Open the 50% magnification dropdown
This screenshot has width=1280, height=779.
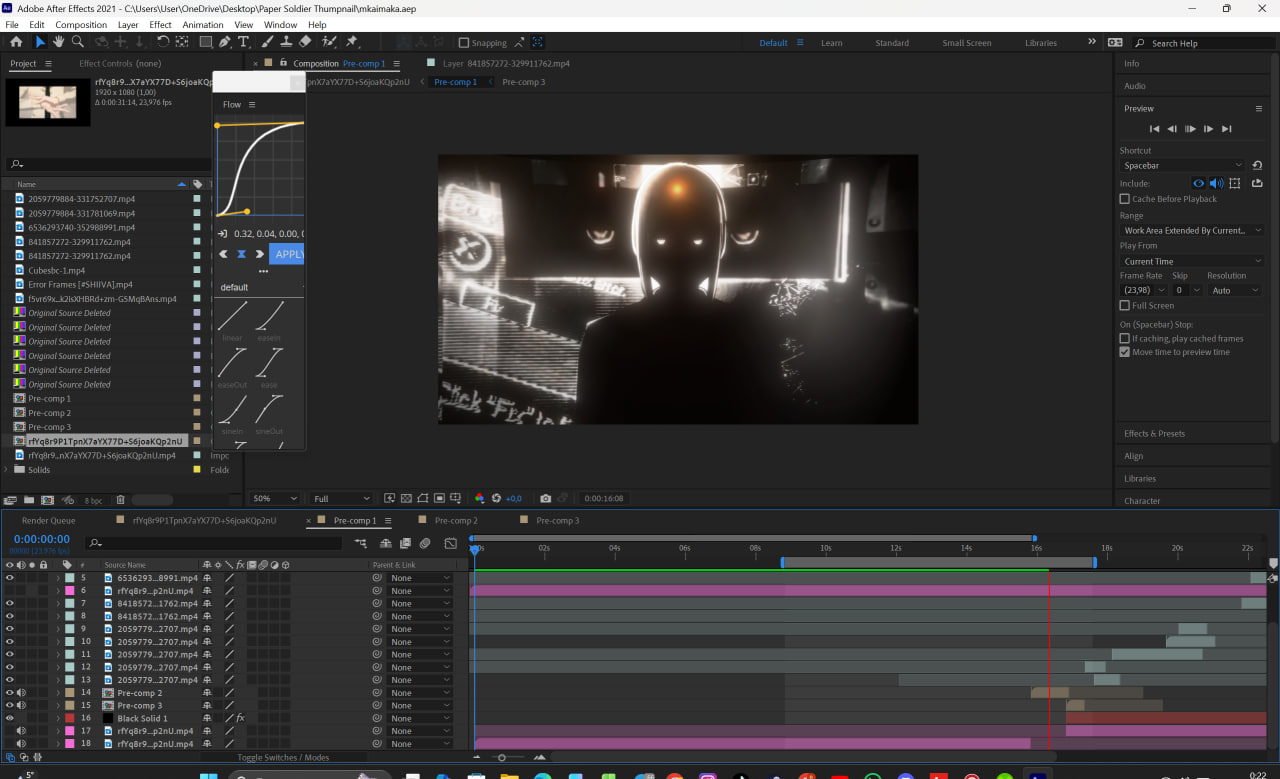click(x=275, y=498)
